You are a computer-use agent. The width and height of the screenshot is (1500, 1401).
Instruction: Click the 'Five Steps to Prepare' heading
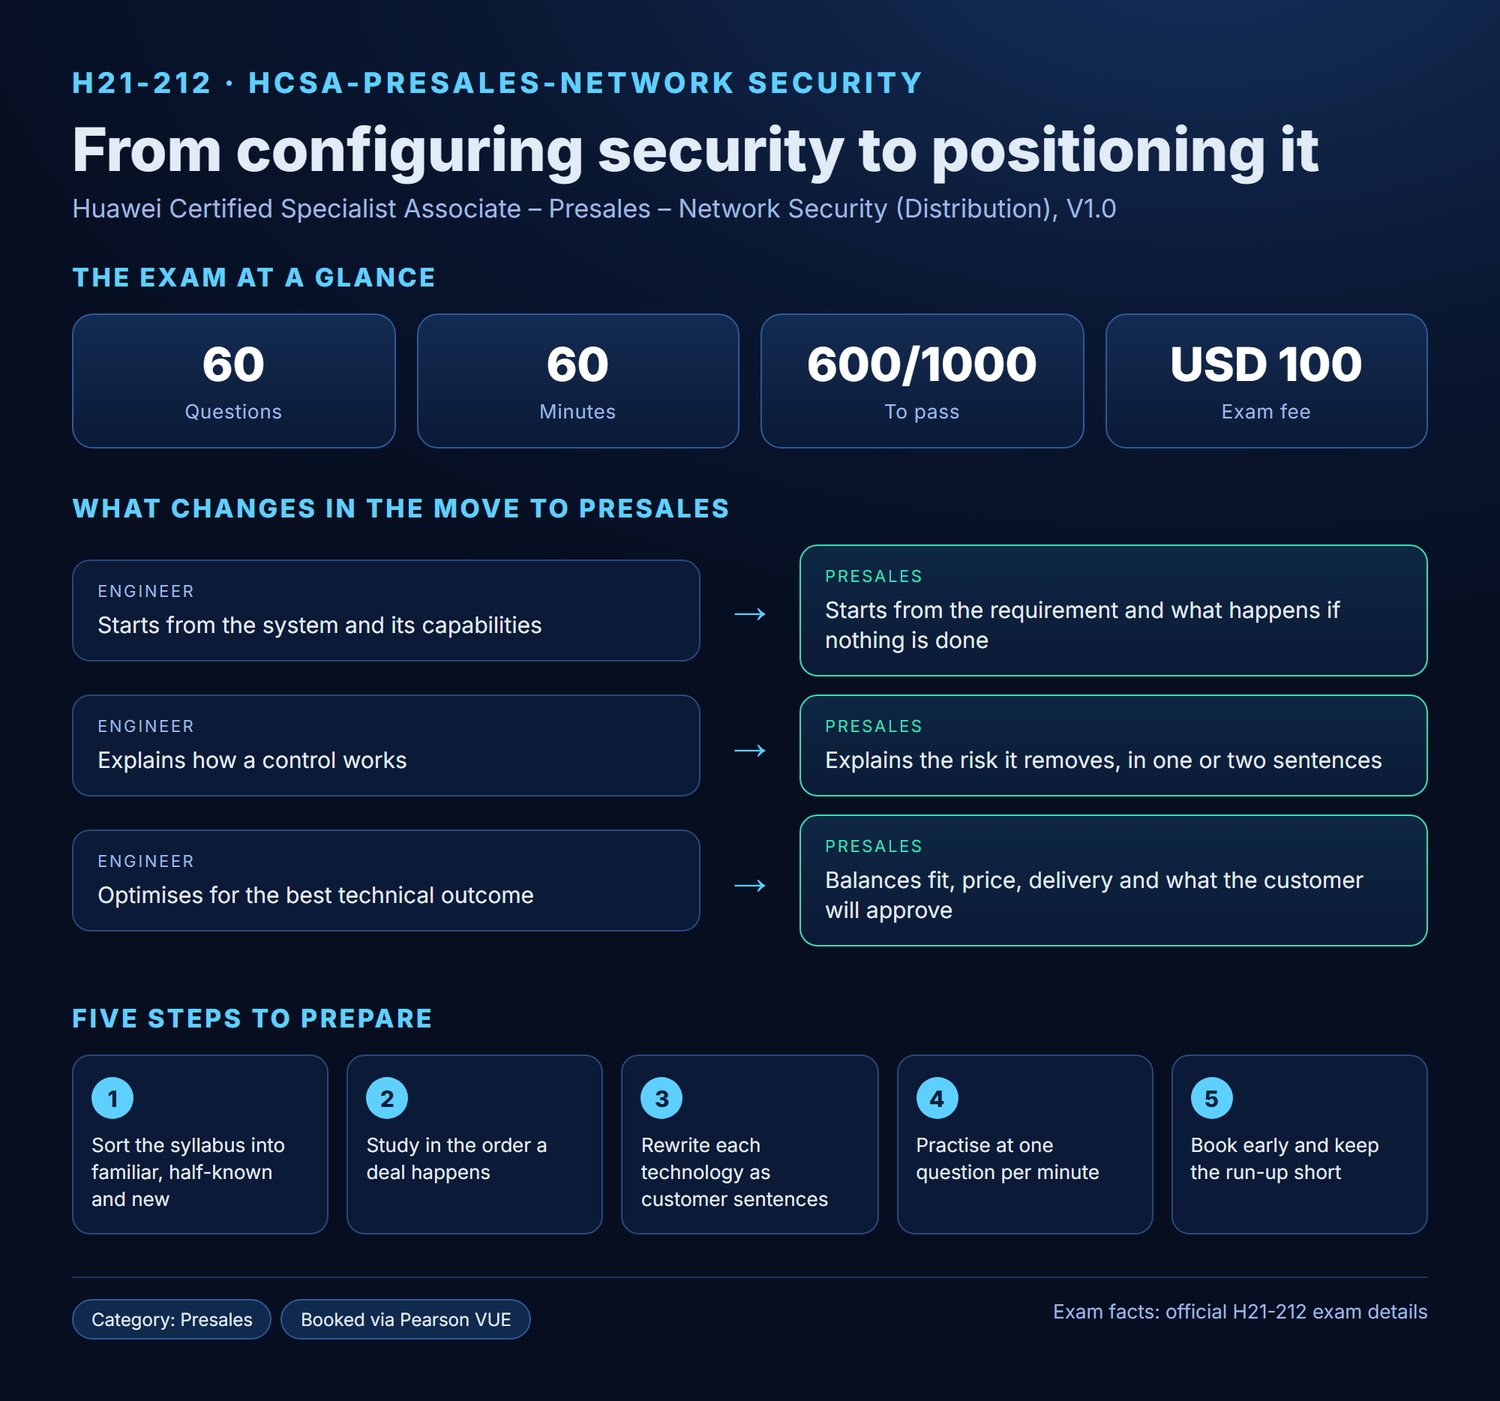(253, 1018)
